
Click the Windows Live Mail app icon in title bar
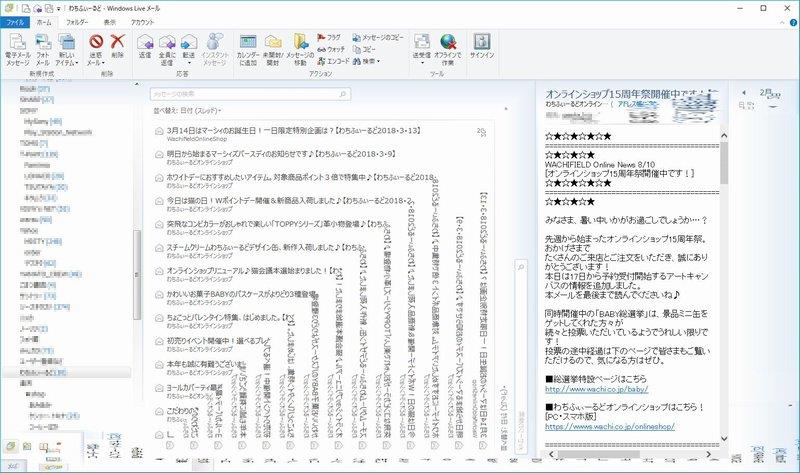pyautogui.click(x=8, y=8)
